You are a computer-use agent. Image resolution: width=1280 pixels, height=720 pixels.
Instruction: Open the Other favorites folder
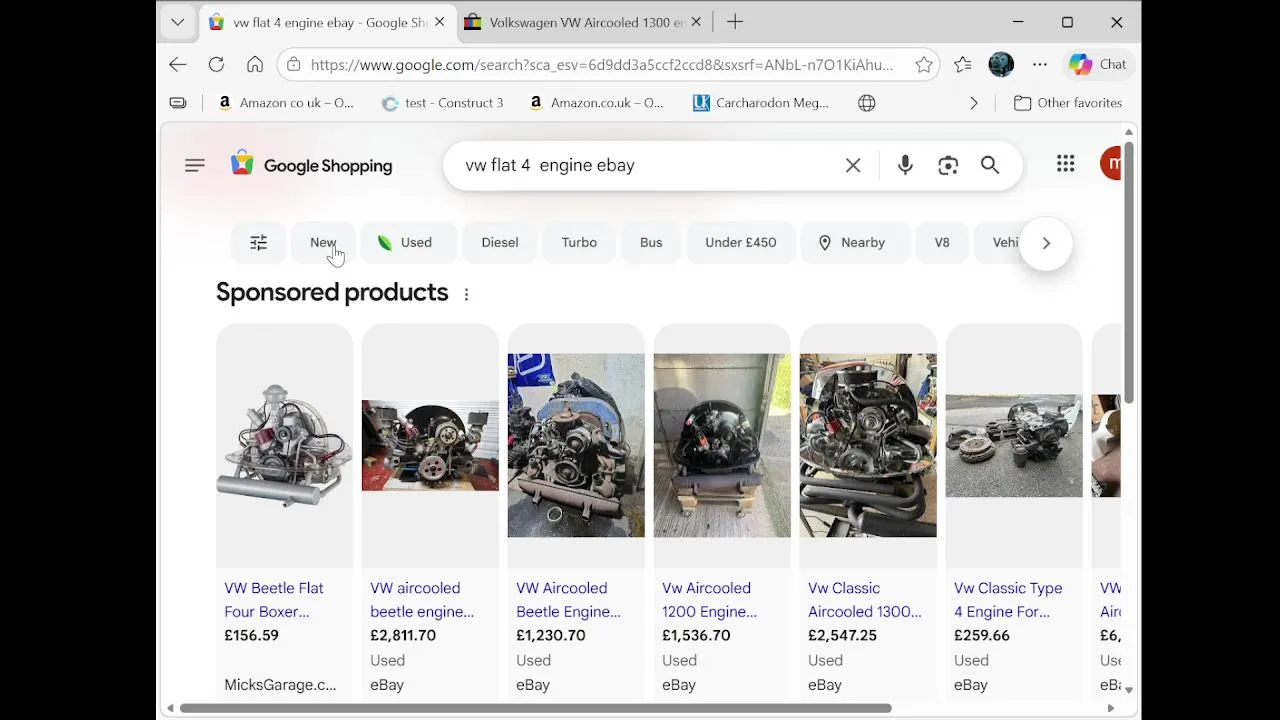tap(1068, 103)
